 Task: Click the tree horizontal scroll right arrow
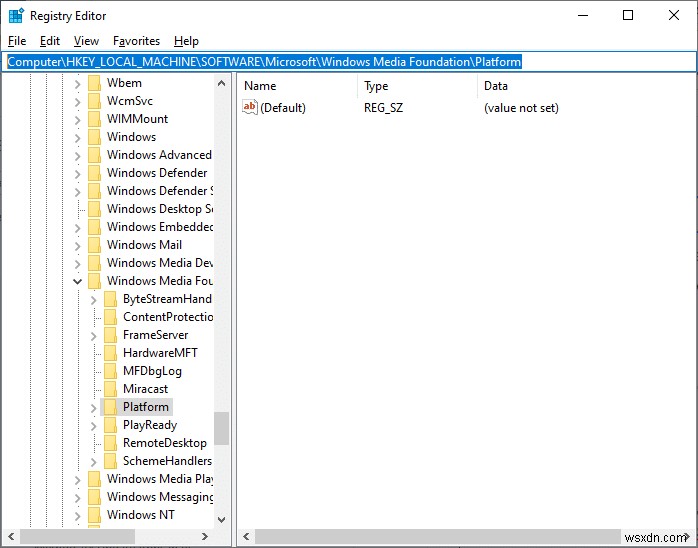205,536
